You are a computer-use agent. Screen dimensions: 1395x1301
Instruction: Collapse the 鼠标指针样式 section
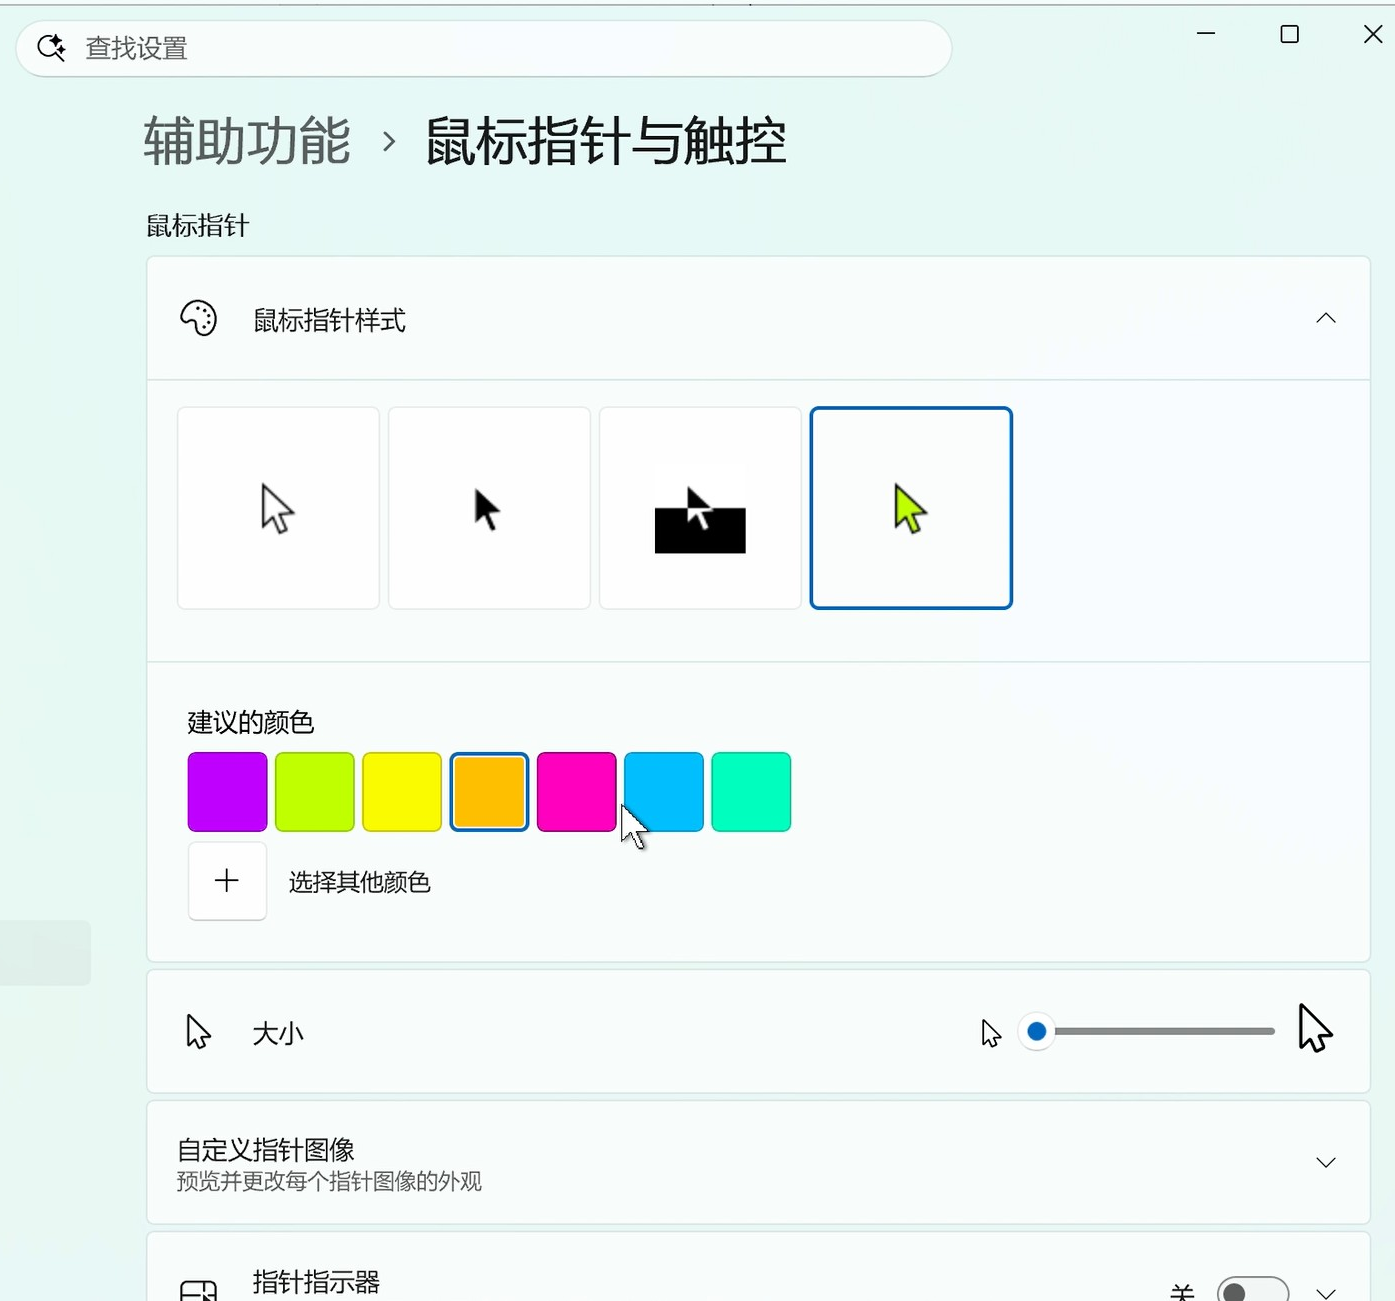pos(1326,318)
